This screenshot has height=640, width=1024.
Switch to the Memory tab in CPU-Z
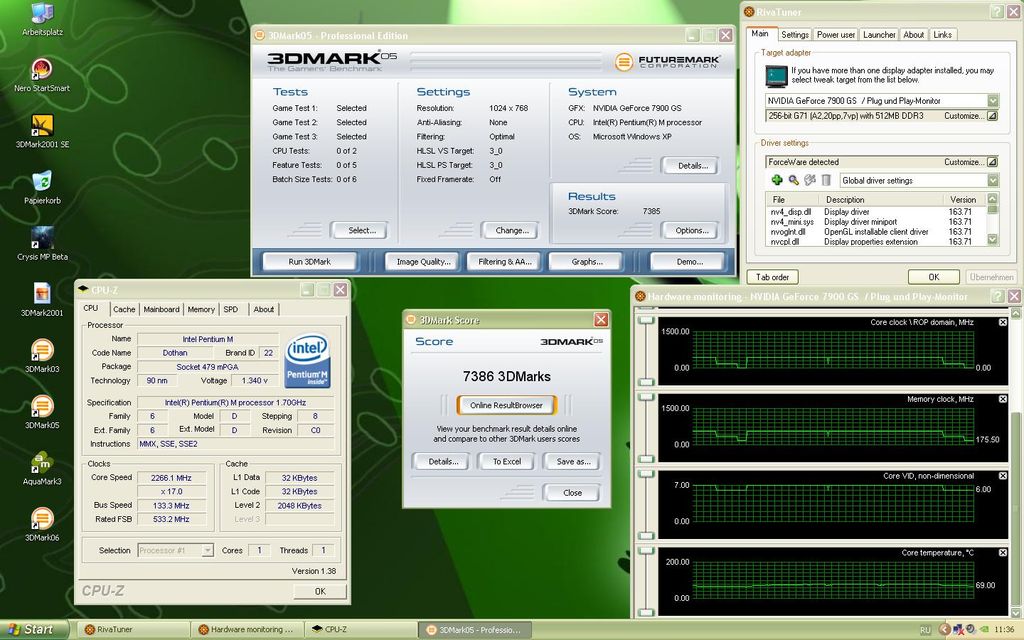[201, 310]
